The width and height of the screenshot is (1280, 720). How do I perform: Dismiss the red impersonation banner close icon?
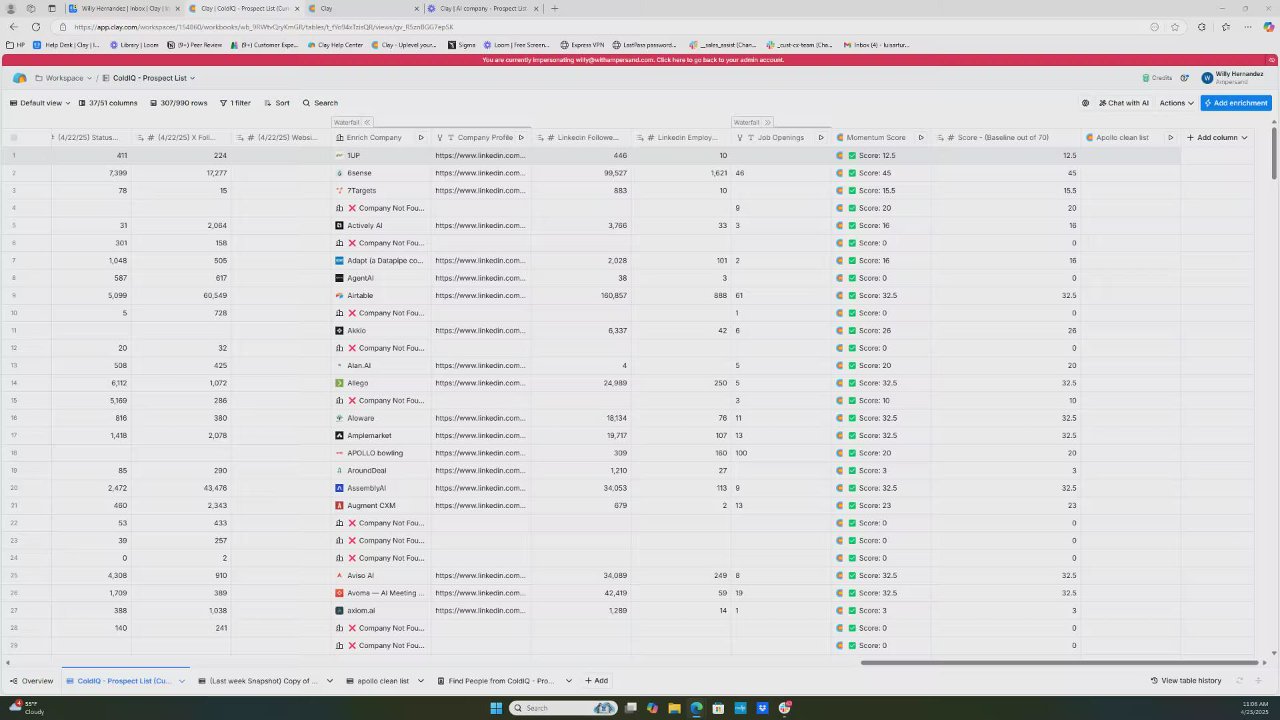1272,60
